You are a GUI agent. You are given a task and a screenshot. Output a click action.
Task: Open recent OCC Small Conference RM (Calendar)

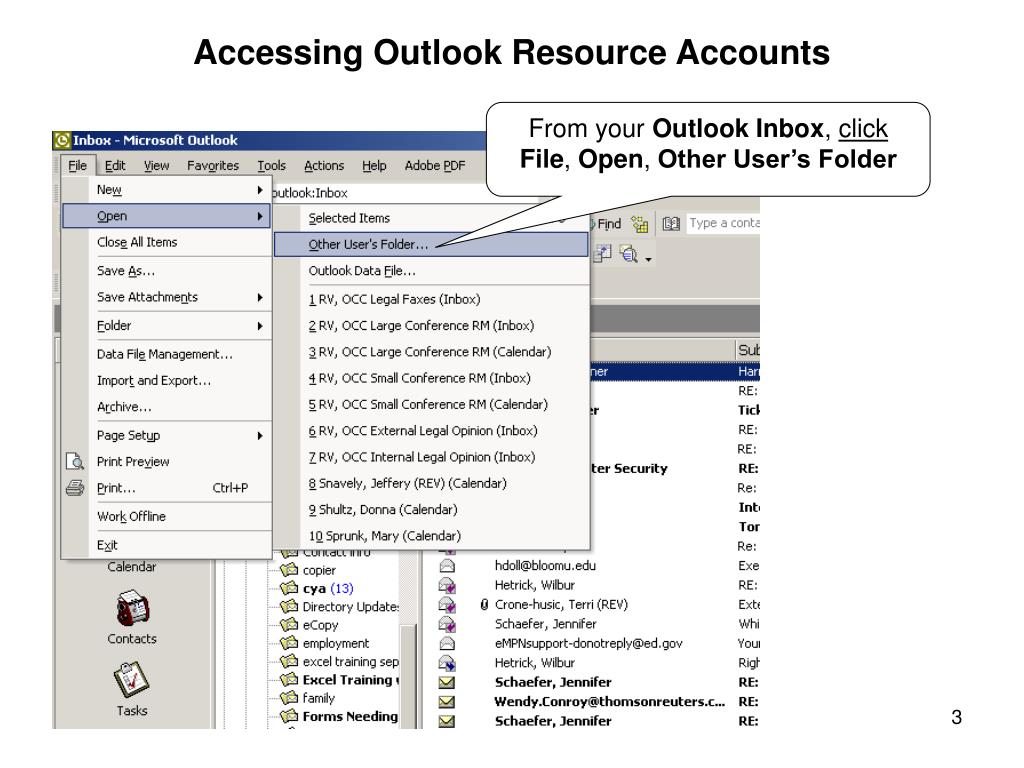click(x=431, y=404)
